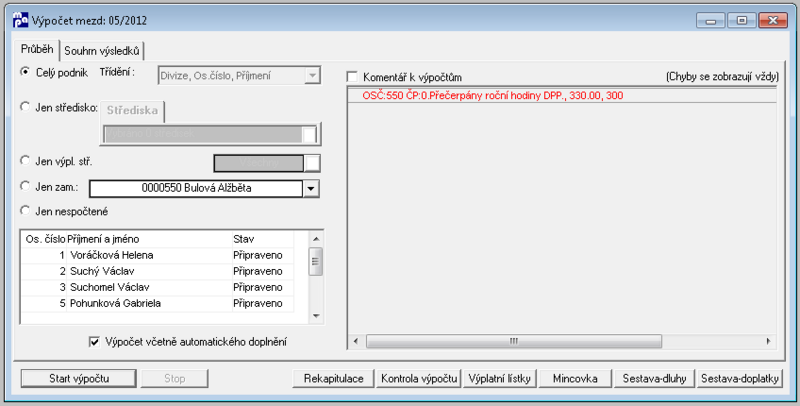Select the Pohunková Gabriela row

tap(158, 303)
